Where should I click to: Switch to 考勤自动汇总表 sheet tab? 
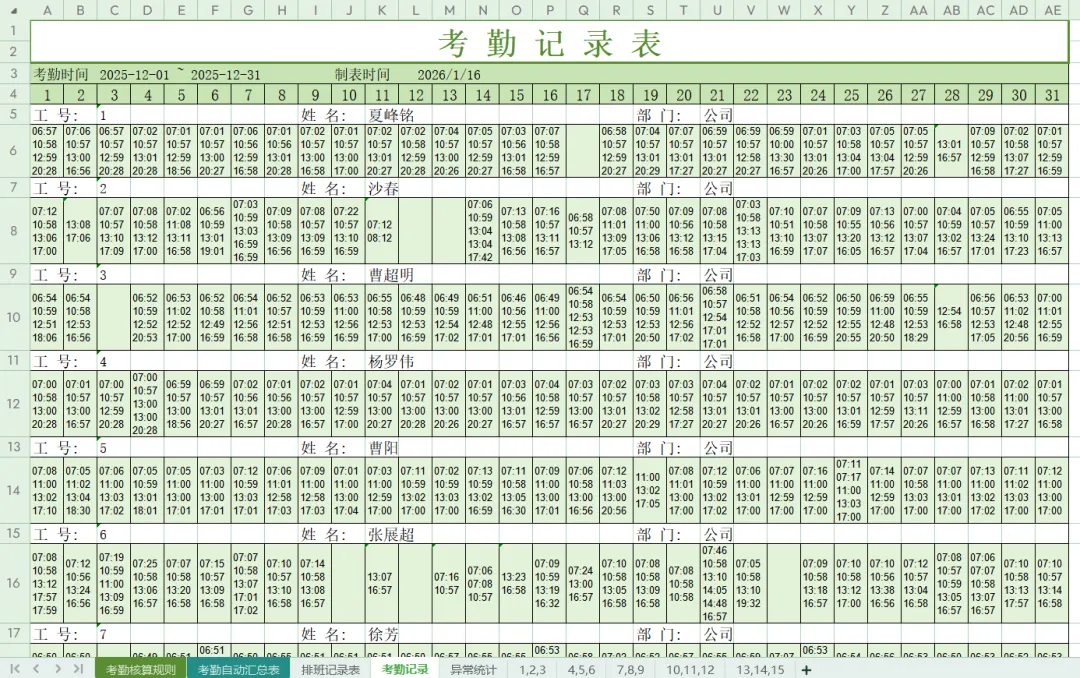238,670
